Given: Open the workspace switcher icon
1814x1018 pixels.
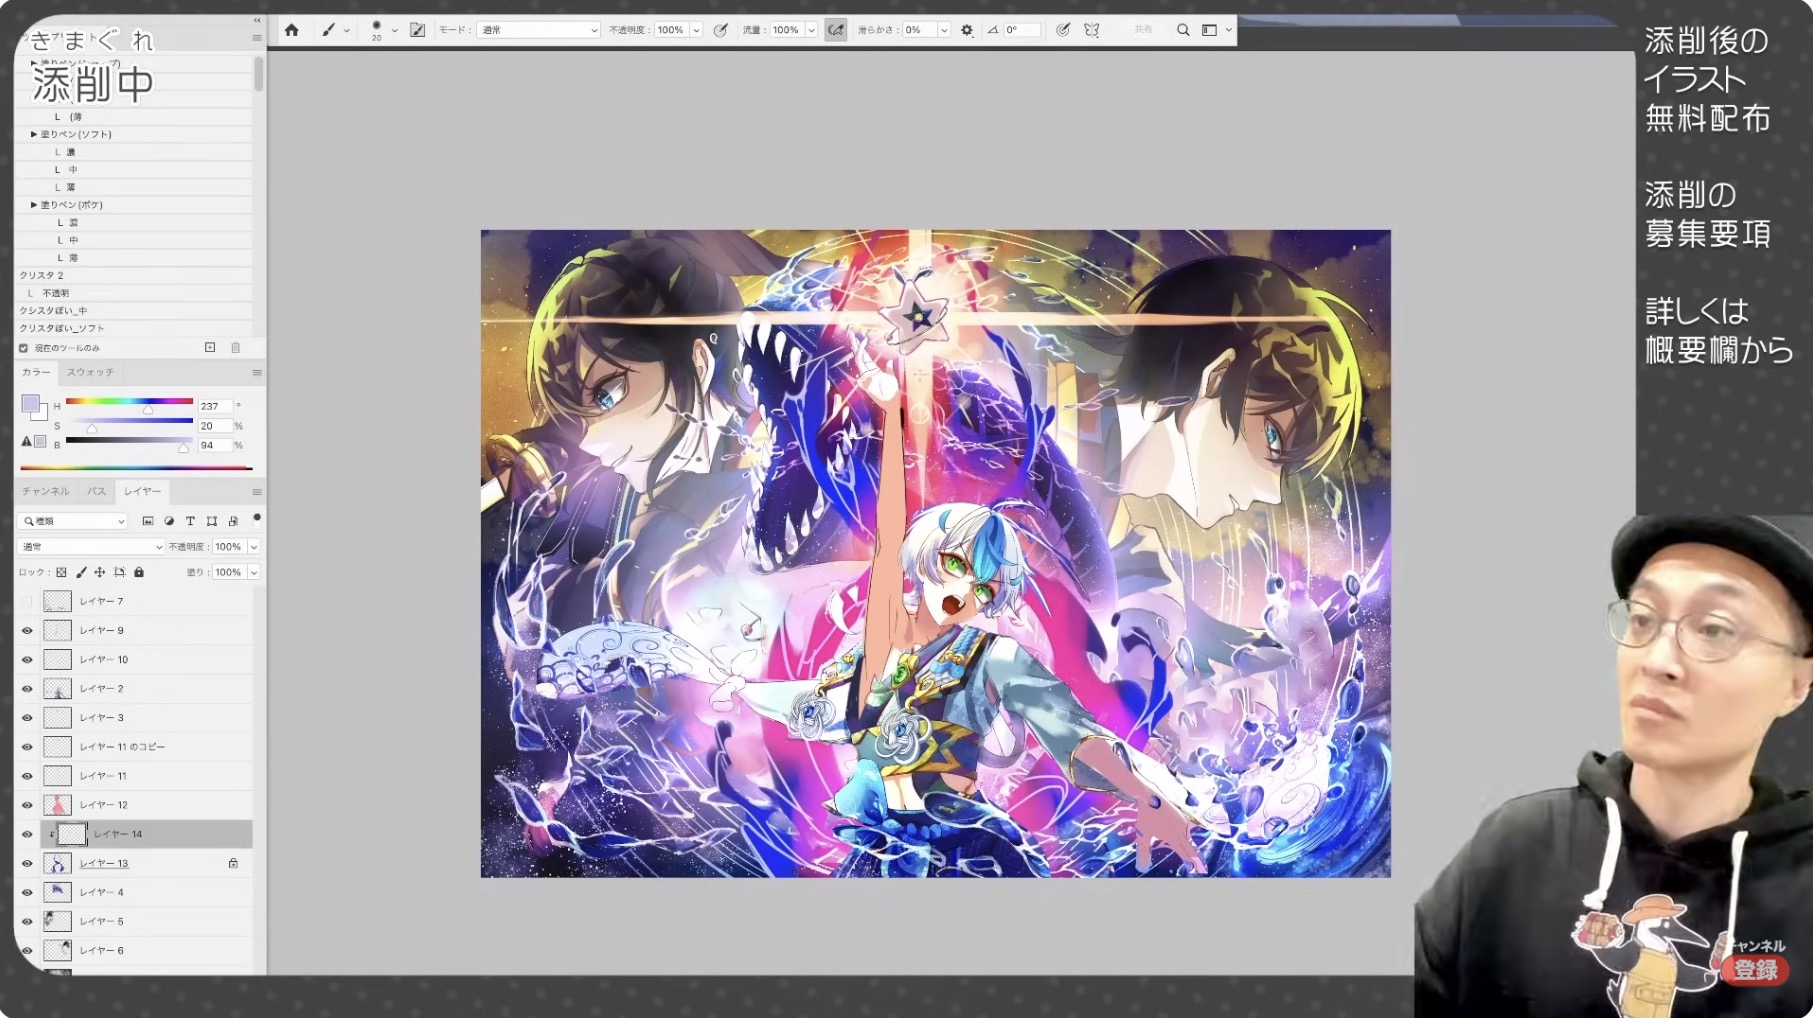Looking at the screenshot, I should (x=1209, y=30).
